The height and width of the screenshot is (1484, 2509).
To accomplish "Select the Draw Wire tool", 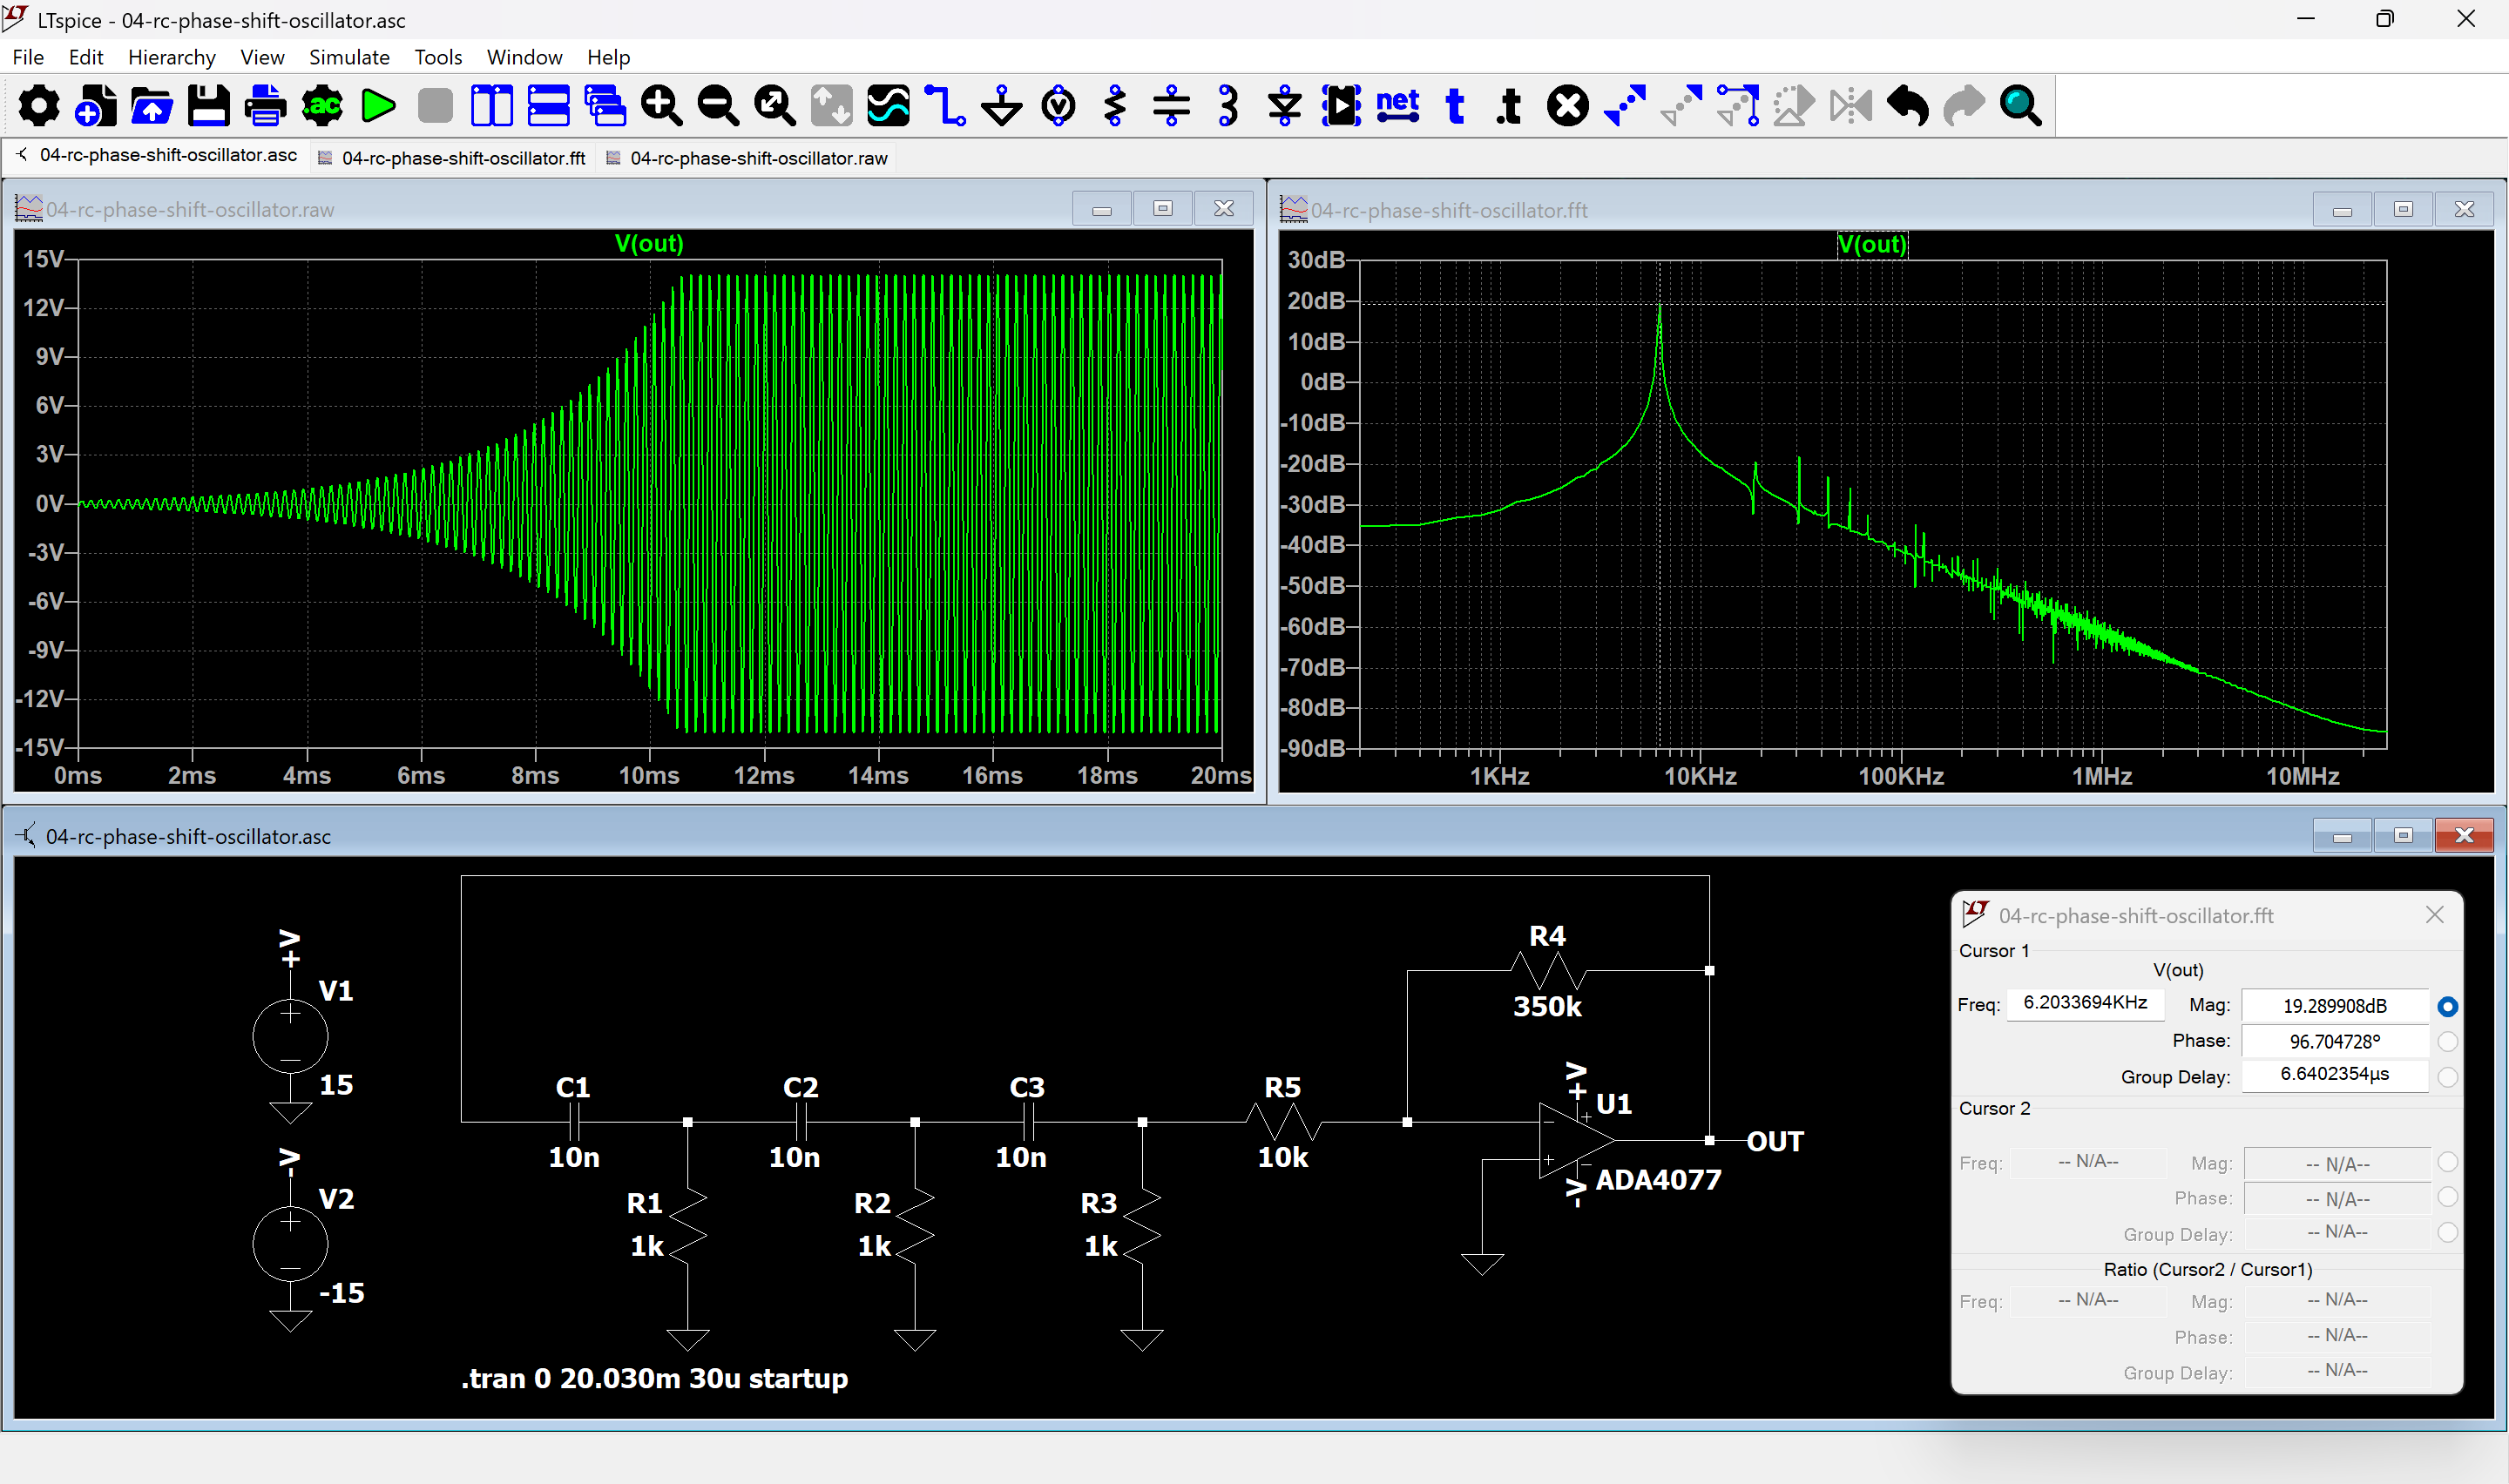I will point(944,105).
